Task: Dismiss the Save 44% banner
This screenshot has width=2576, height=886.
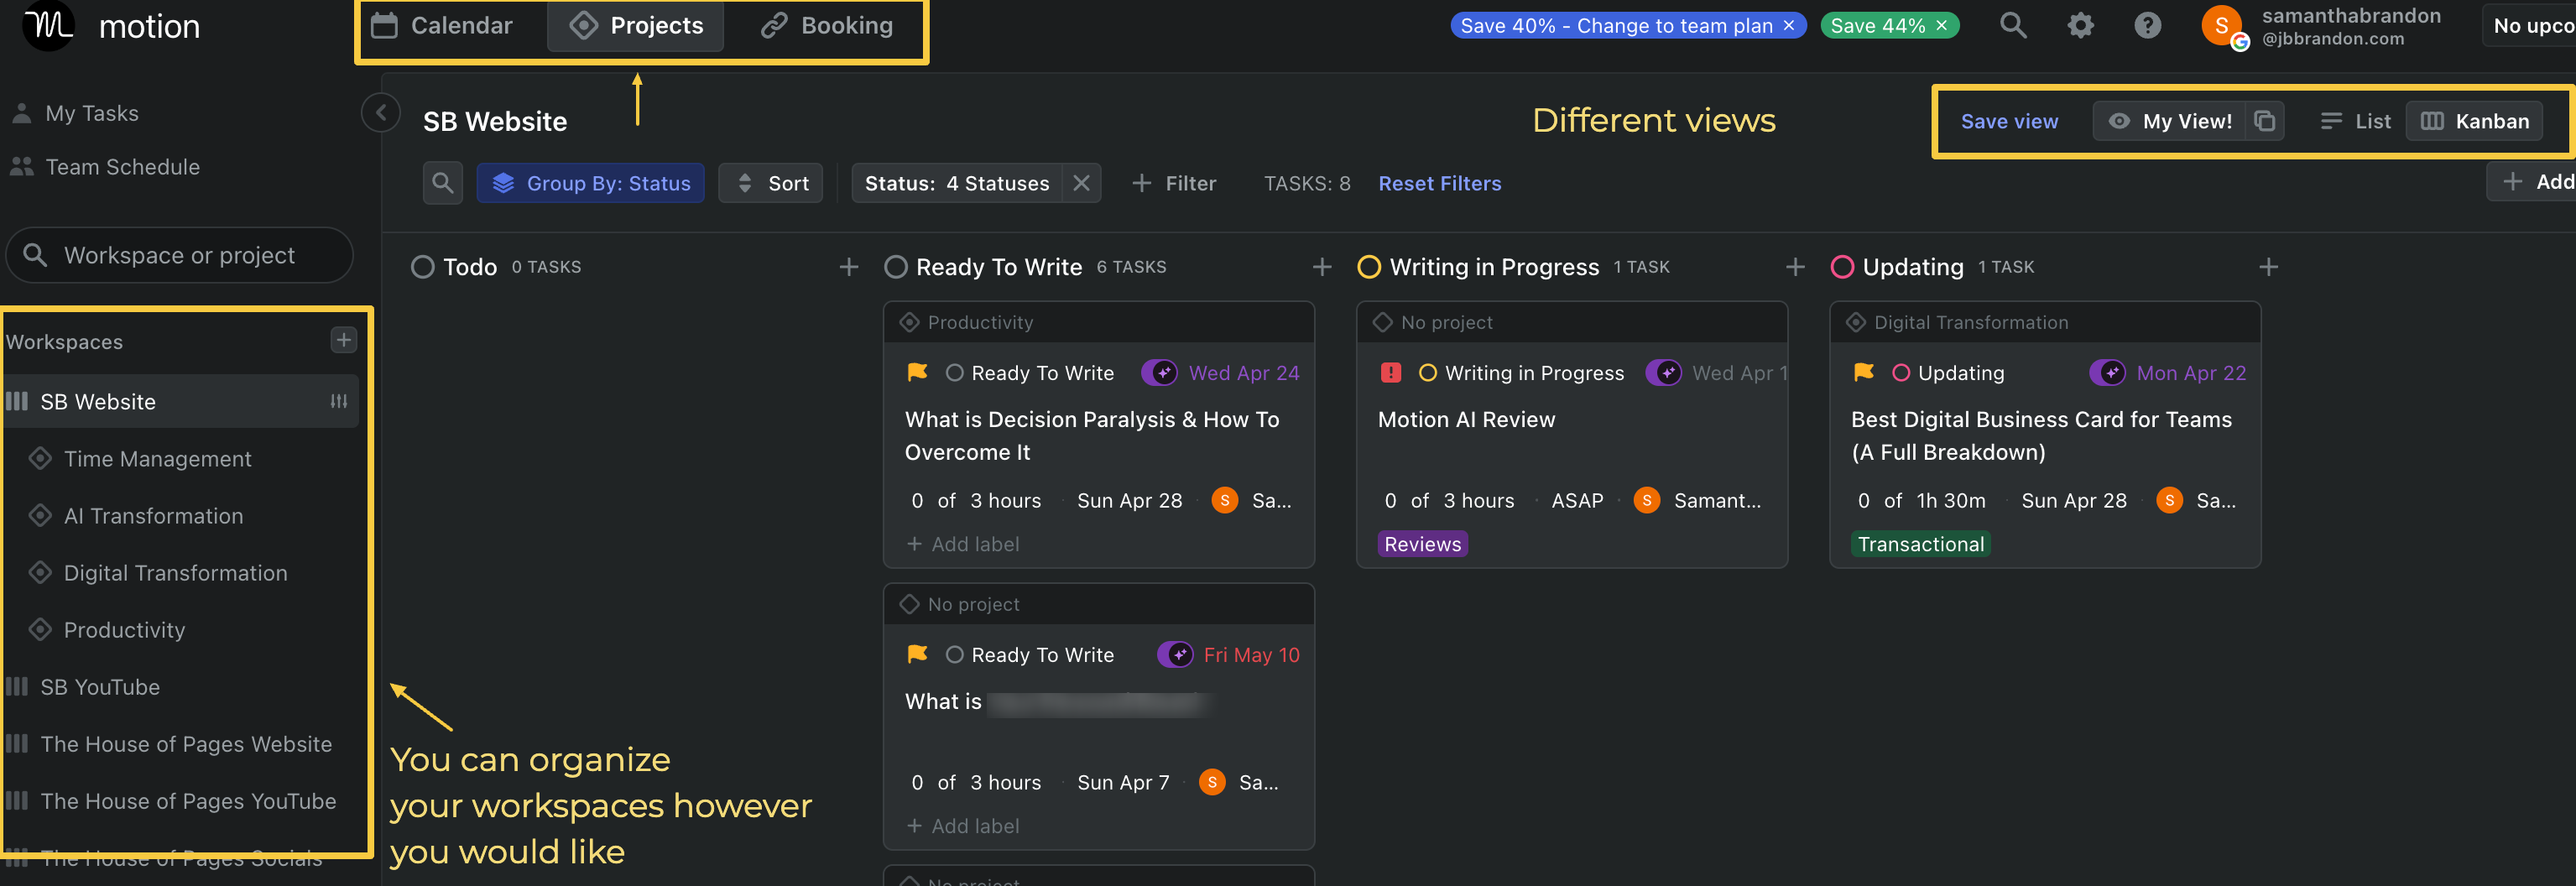Action: tap(1941, 26)
